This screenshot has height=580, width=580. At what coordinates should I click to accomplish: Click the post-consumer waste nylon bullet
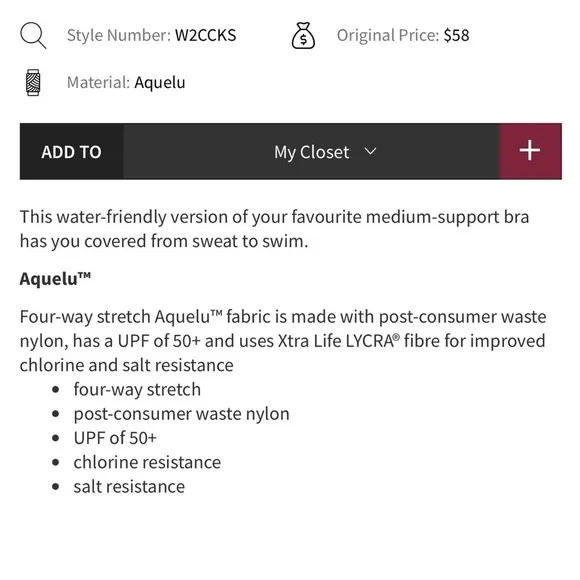tap(181, 414)
